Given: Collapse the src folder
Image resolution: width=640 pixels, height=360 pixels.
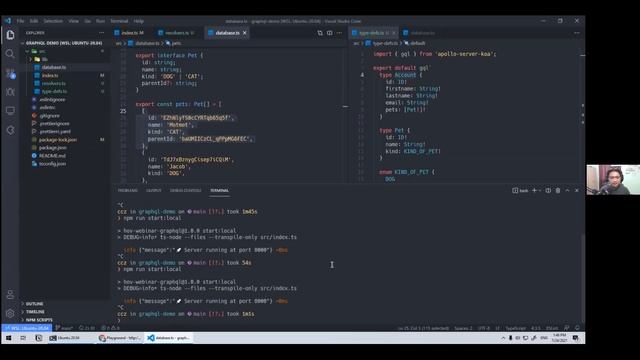Looking at the screenshot, I should [64, 51].
